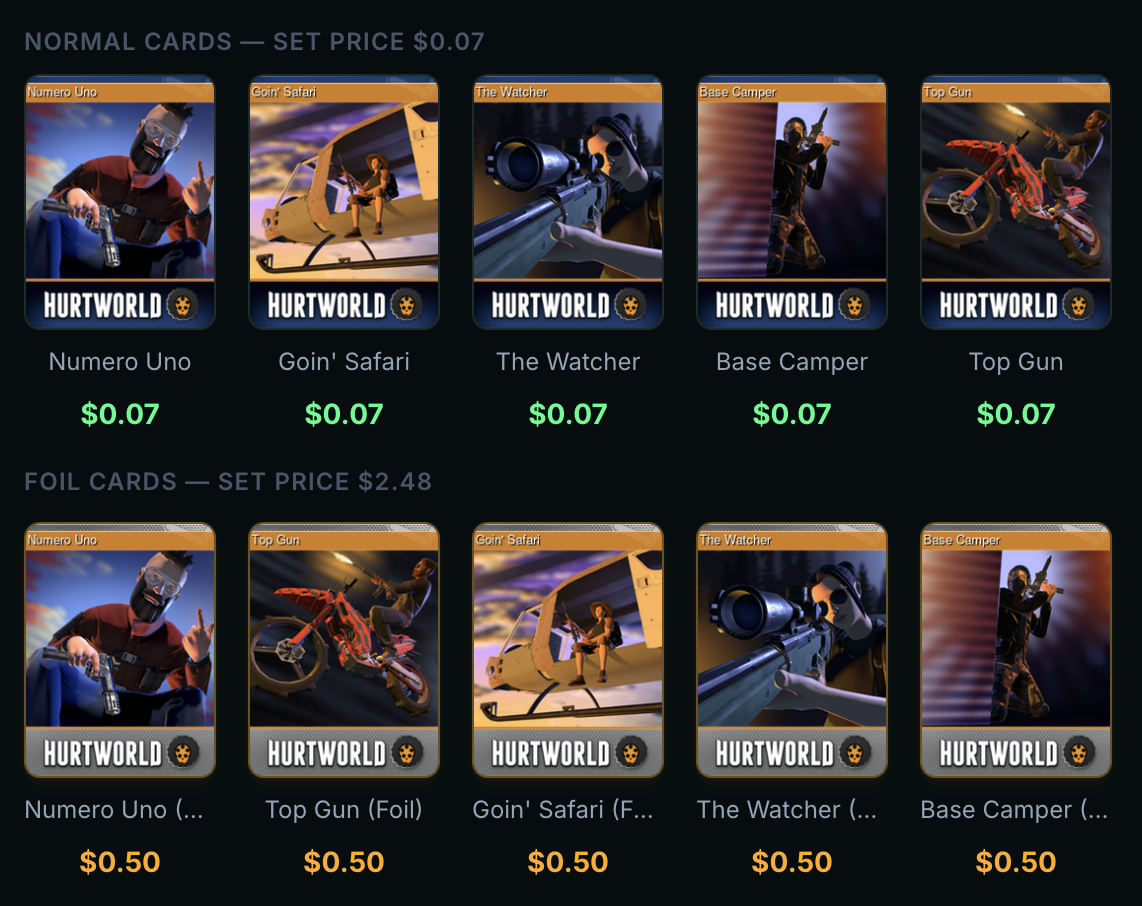
Task: Click the $0.07 price under Base Camper
Action: [x=792, y=414]
